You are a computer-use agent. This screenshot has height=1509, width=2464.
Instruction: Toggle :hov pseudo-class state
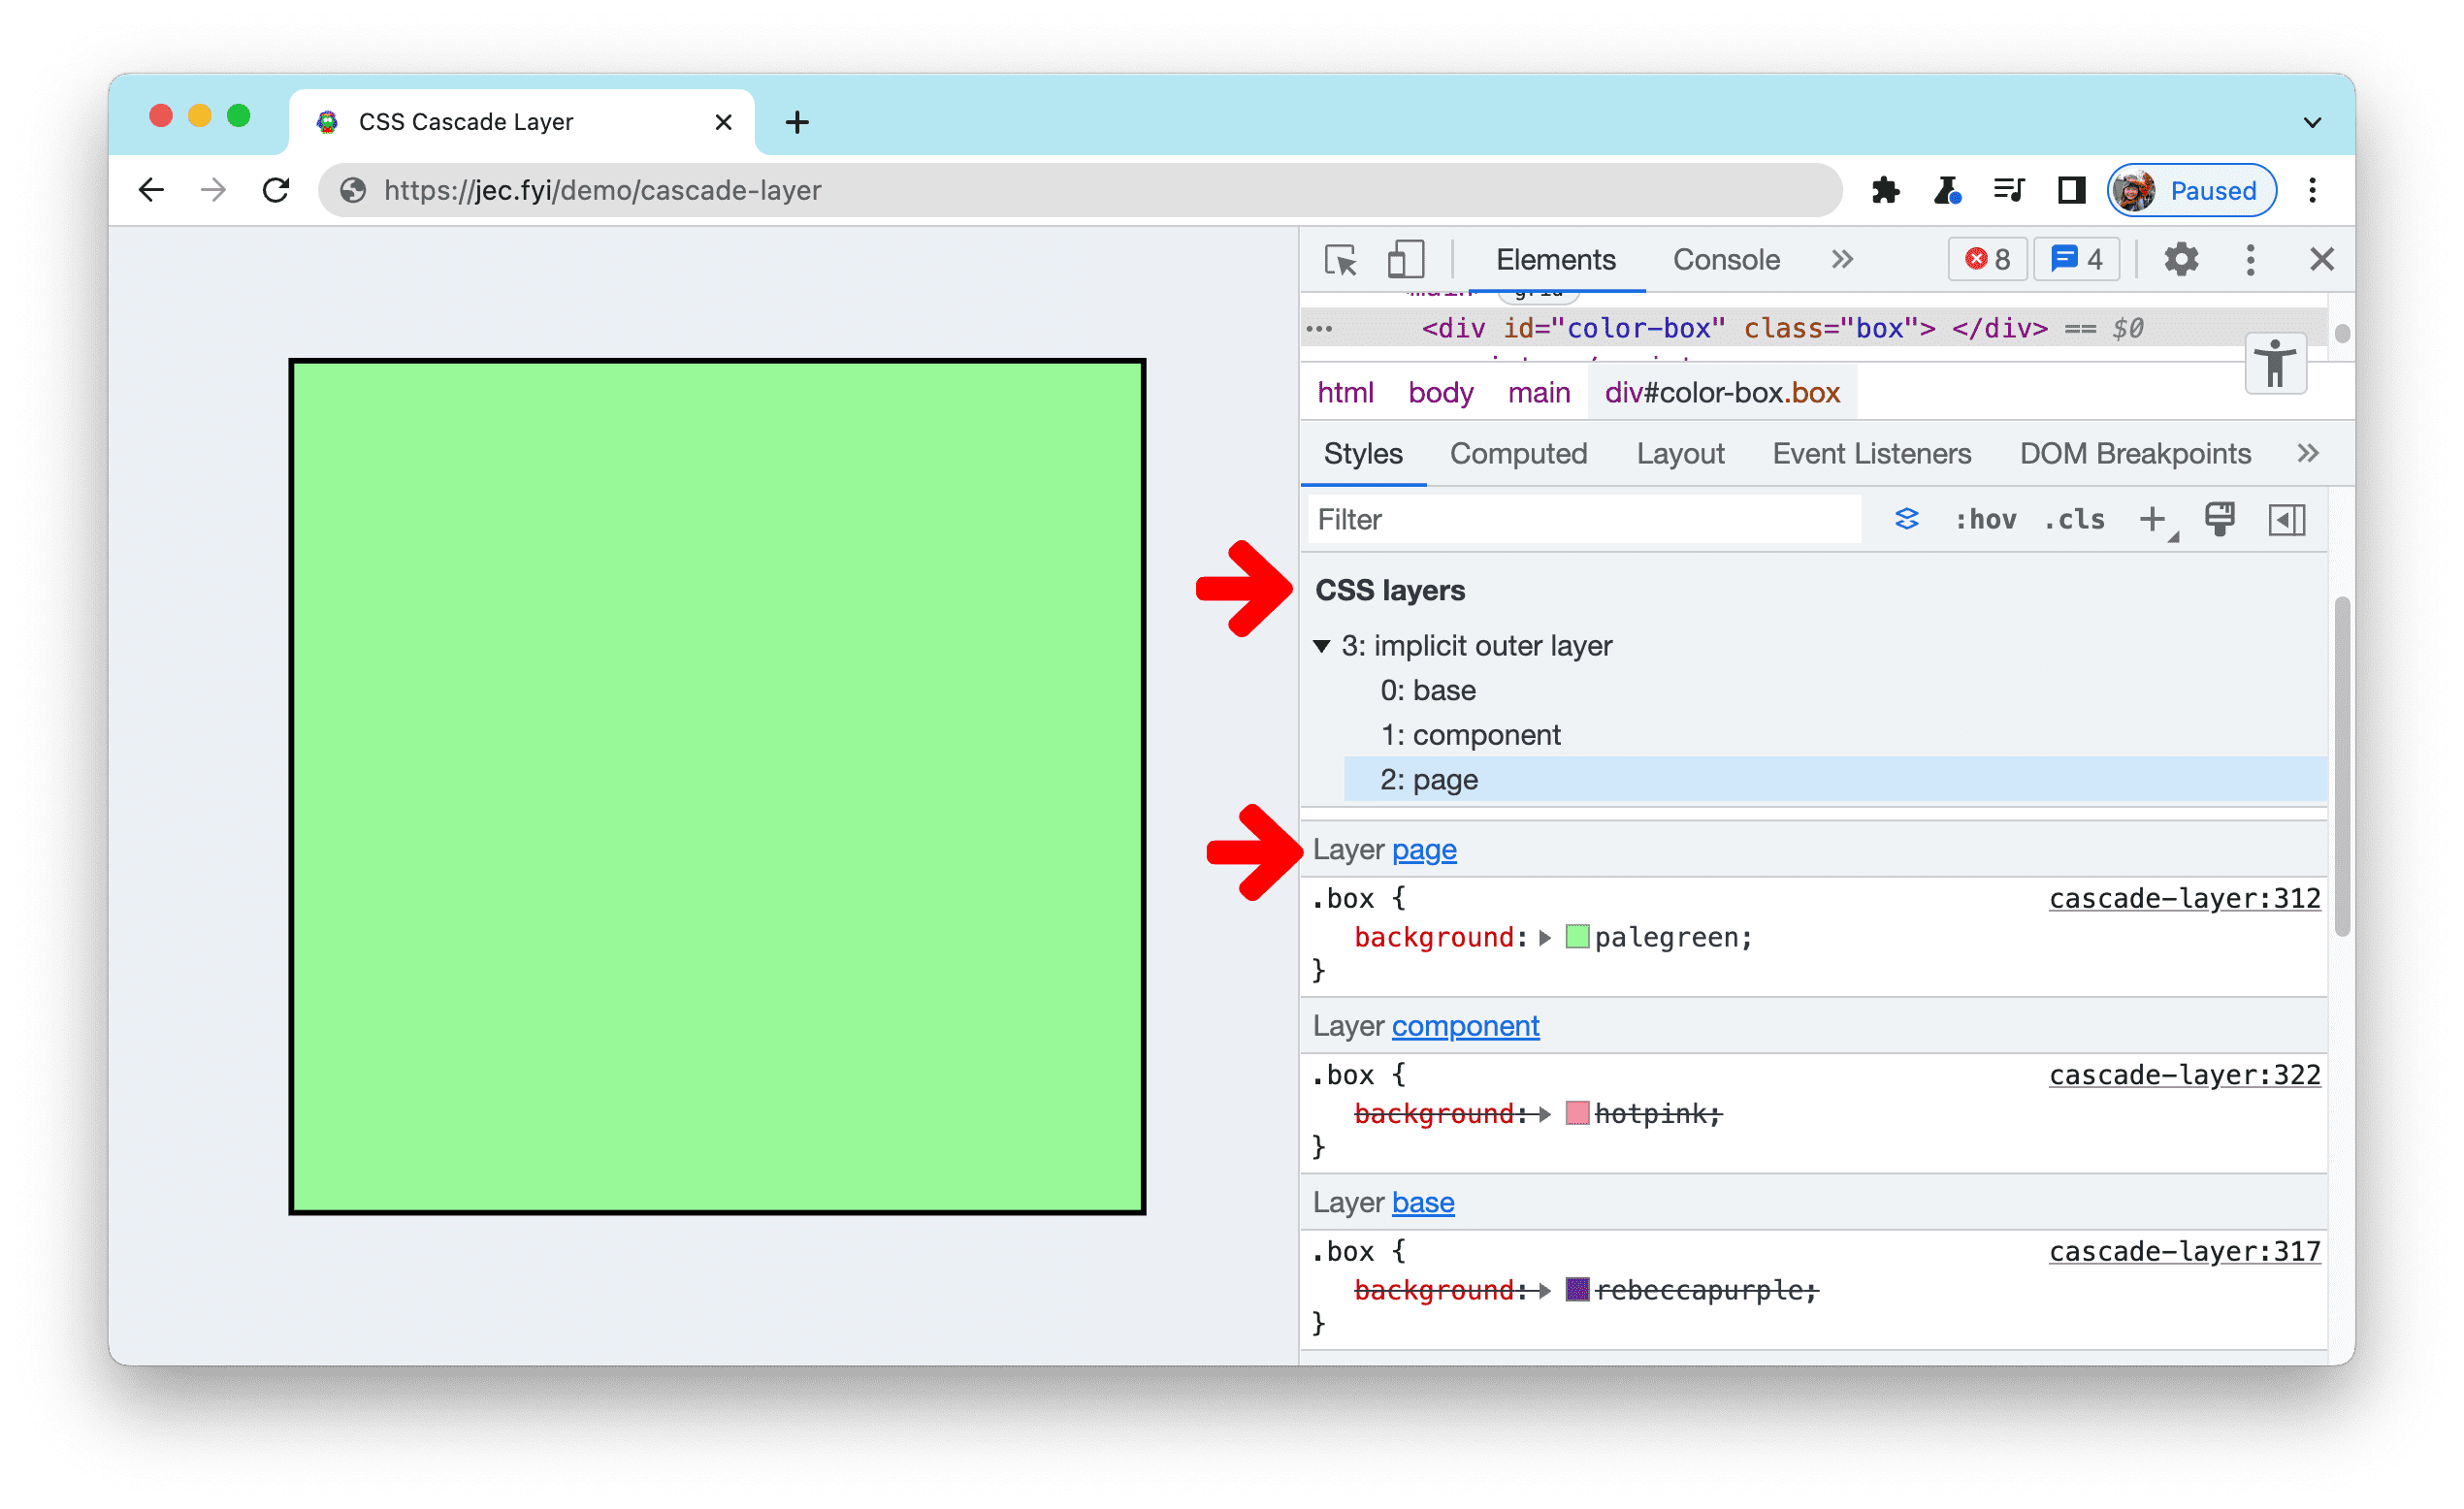[x=1991, y=517]
